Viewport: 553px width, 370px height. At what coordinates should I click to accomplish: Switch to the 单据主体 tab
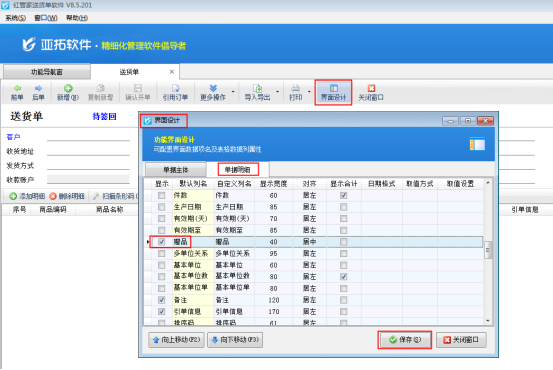(x=176, y=170)
